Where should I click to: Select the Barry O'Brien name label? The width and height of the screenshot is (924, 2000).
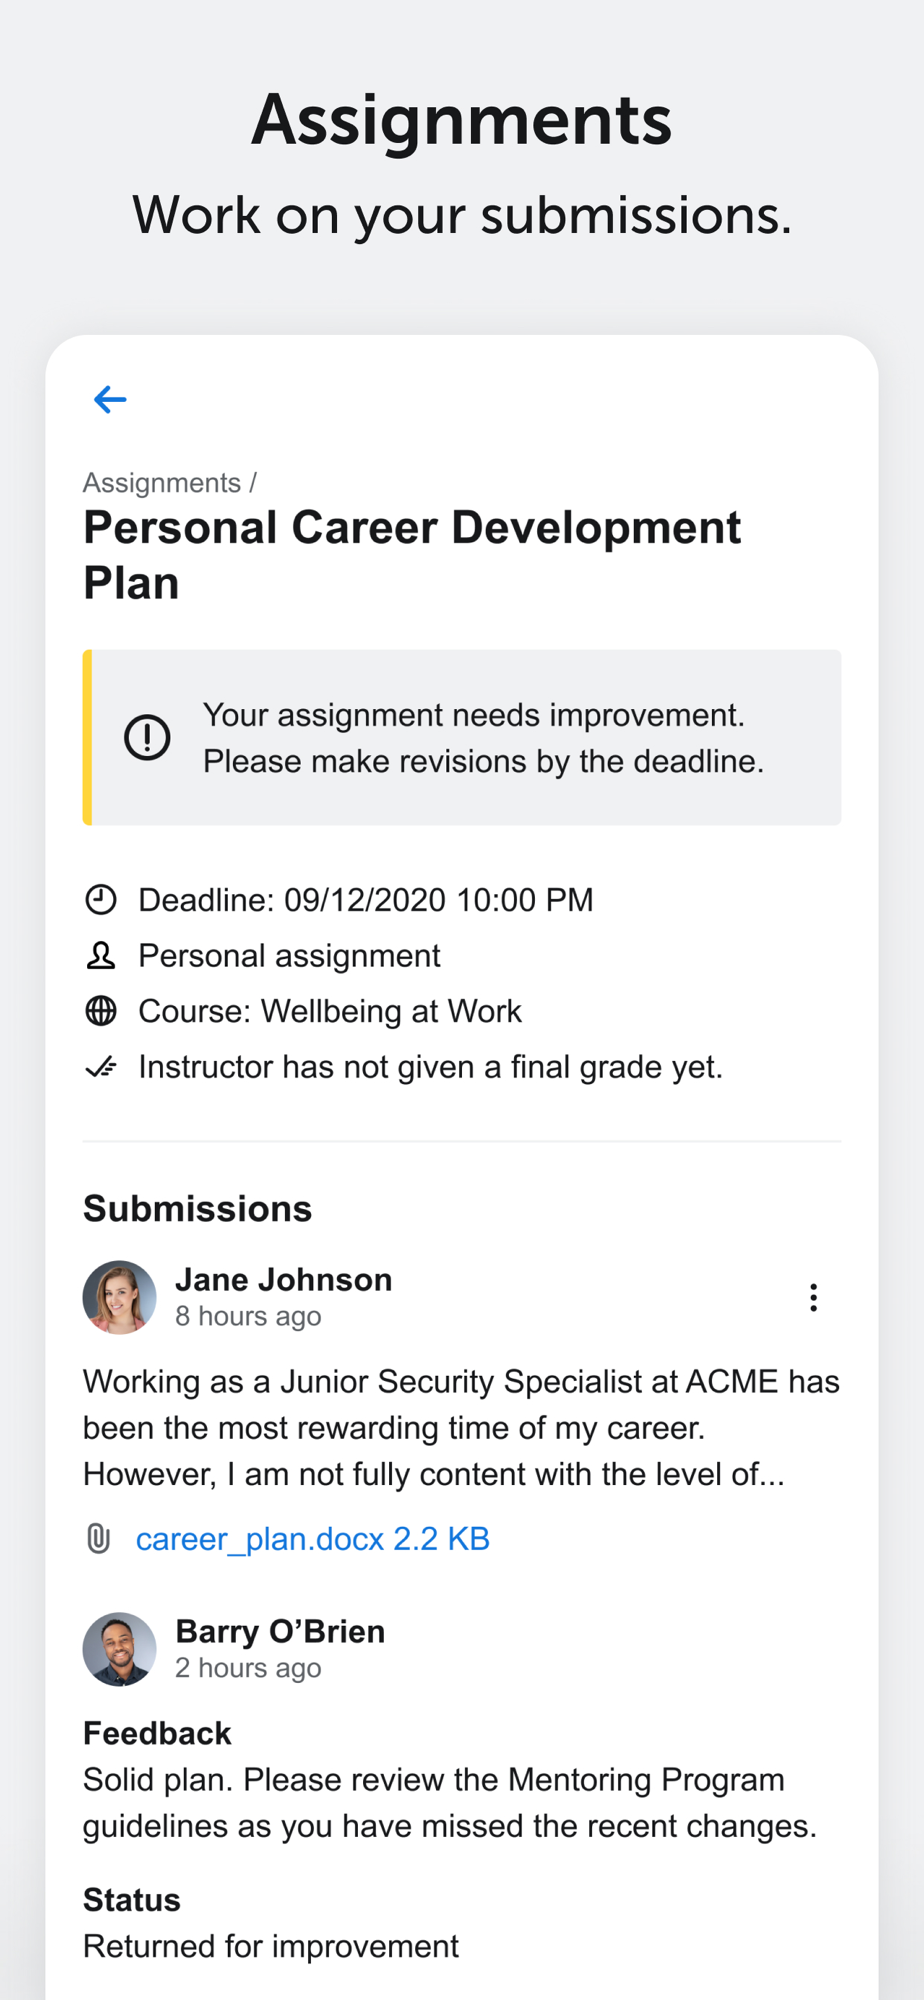280,1631
